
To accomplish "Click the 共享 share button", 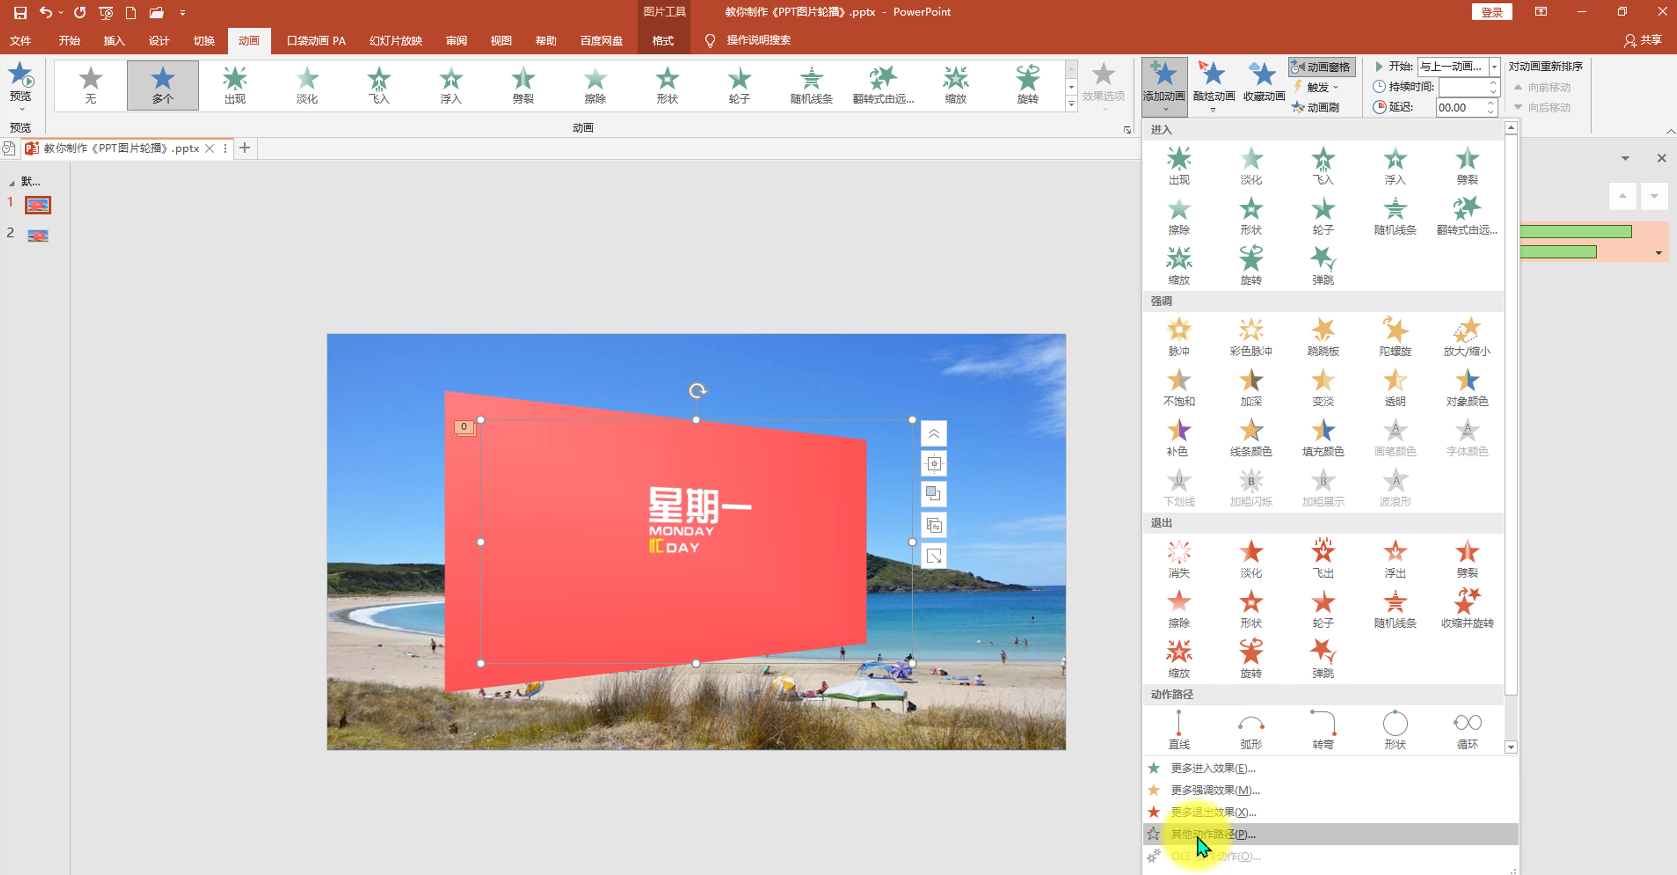I will click(1643, 41).
